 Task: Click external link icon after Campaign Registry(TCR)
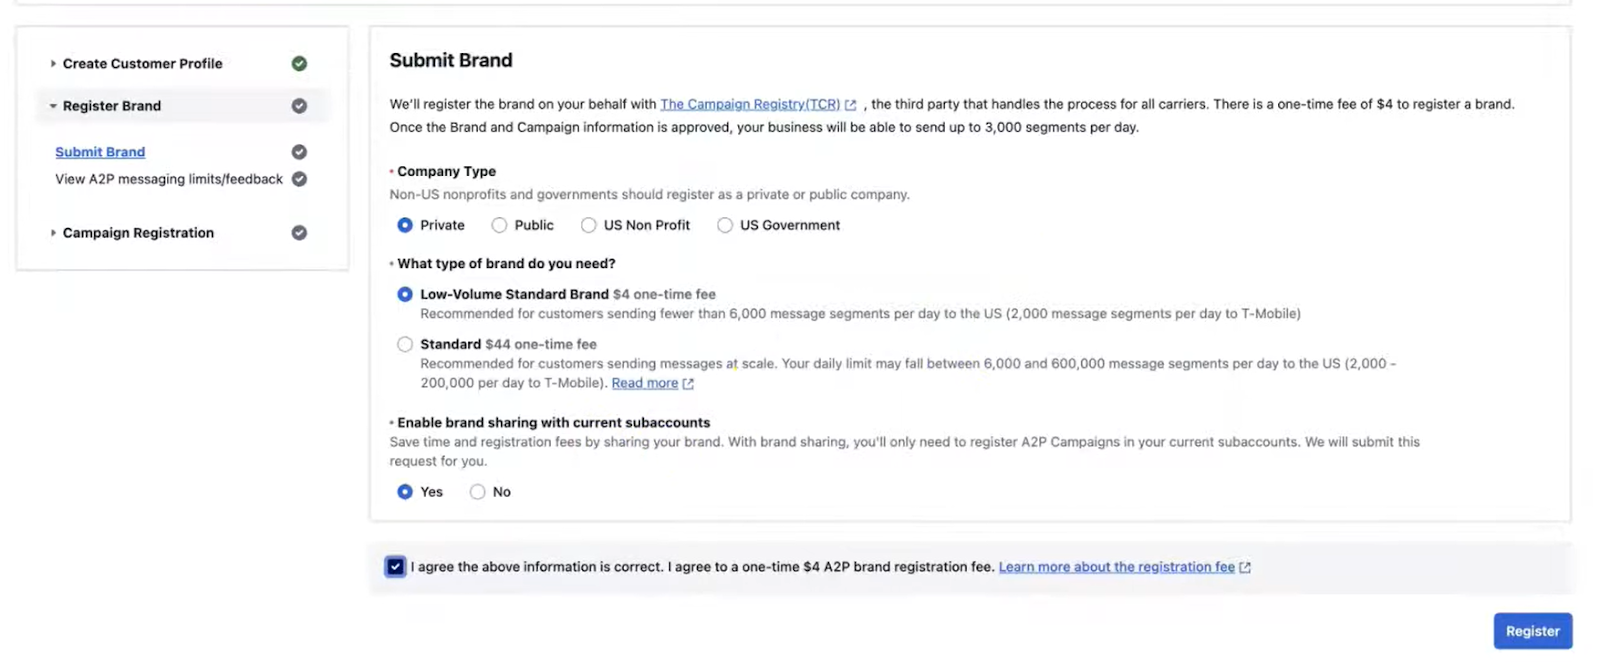coord(851,105)
